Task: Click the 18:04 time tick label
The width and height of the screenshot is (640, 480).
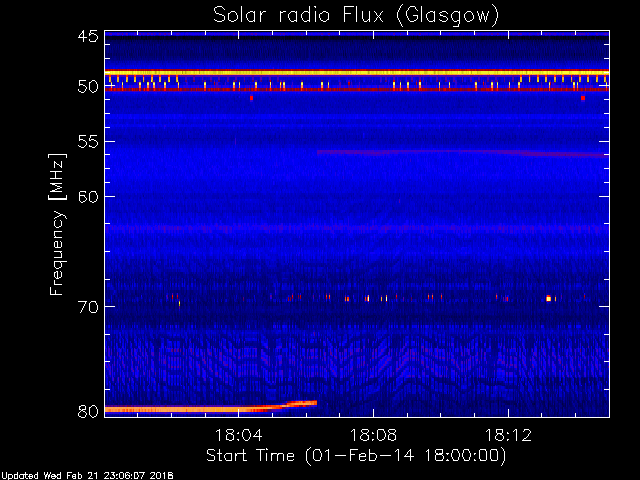Action: 238,435
